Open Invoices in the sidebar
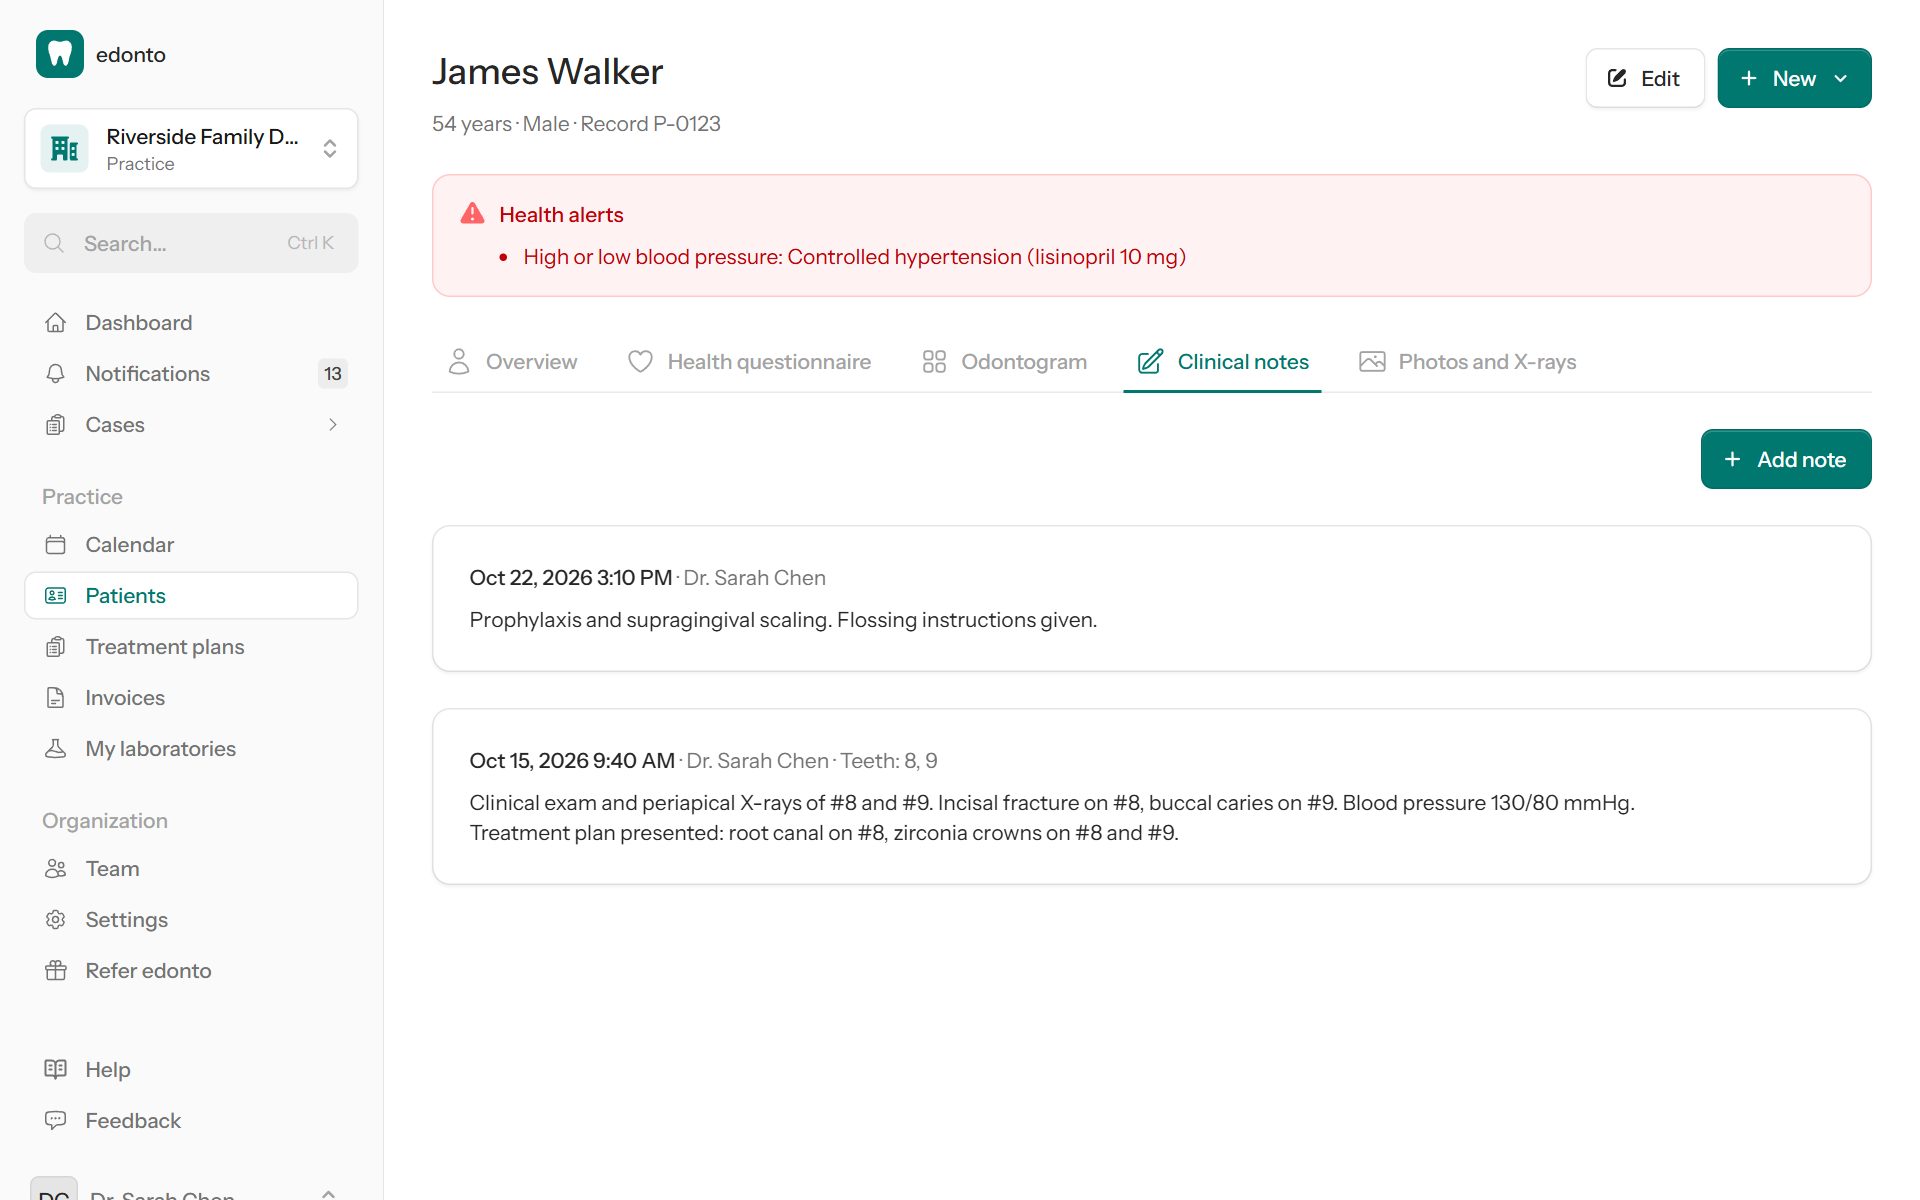The image size is (1920, 1200). pyautogui.click(x=191, y=698)
